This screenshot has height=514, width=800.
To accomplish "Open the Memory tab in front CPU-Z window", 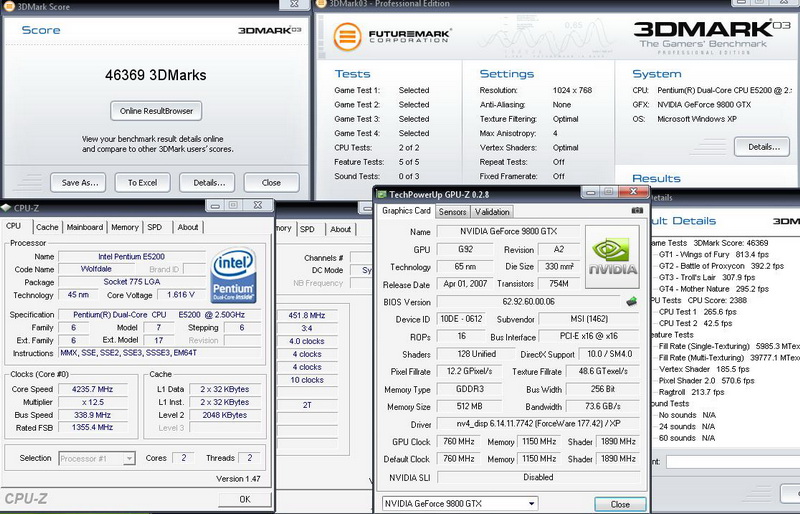I will point(125,227).
